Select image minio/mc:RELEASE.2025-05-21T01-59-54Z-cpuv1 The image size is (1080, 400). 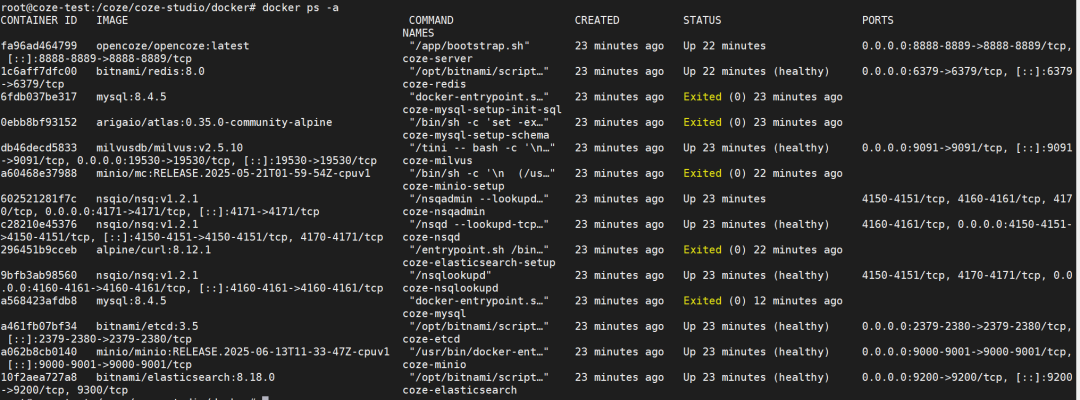[x=233, y=173]
